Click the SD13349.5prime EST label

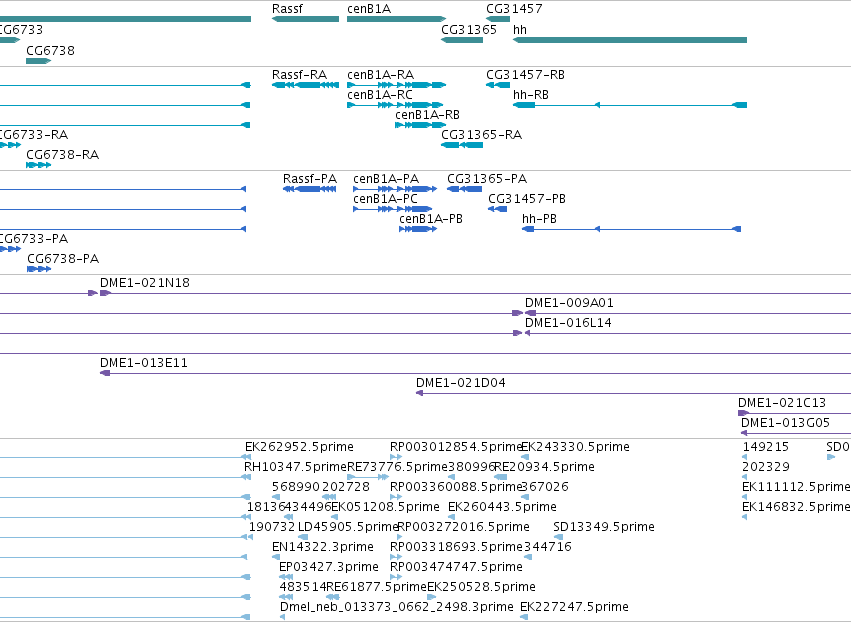[x=604, y=527]
